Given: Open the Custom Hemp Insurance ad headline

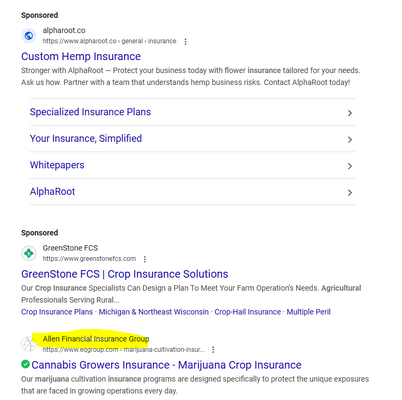Looking at the screenshot, I should (x=81, y=56).
